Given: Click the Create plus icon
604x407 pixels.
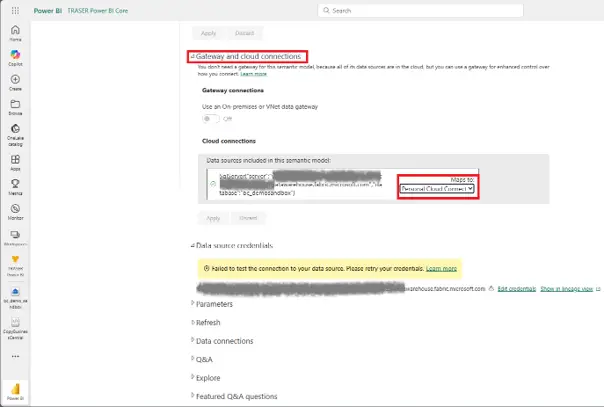Looking at the screenshot, I should pyautogui.click(x=15, y=79).
